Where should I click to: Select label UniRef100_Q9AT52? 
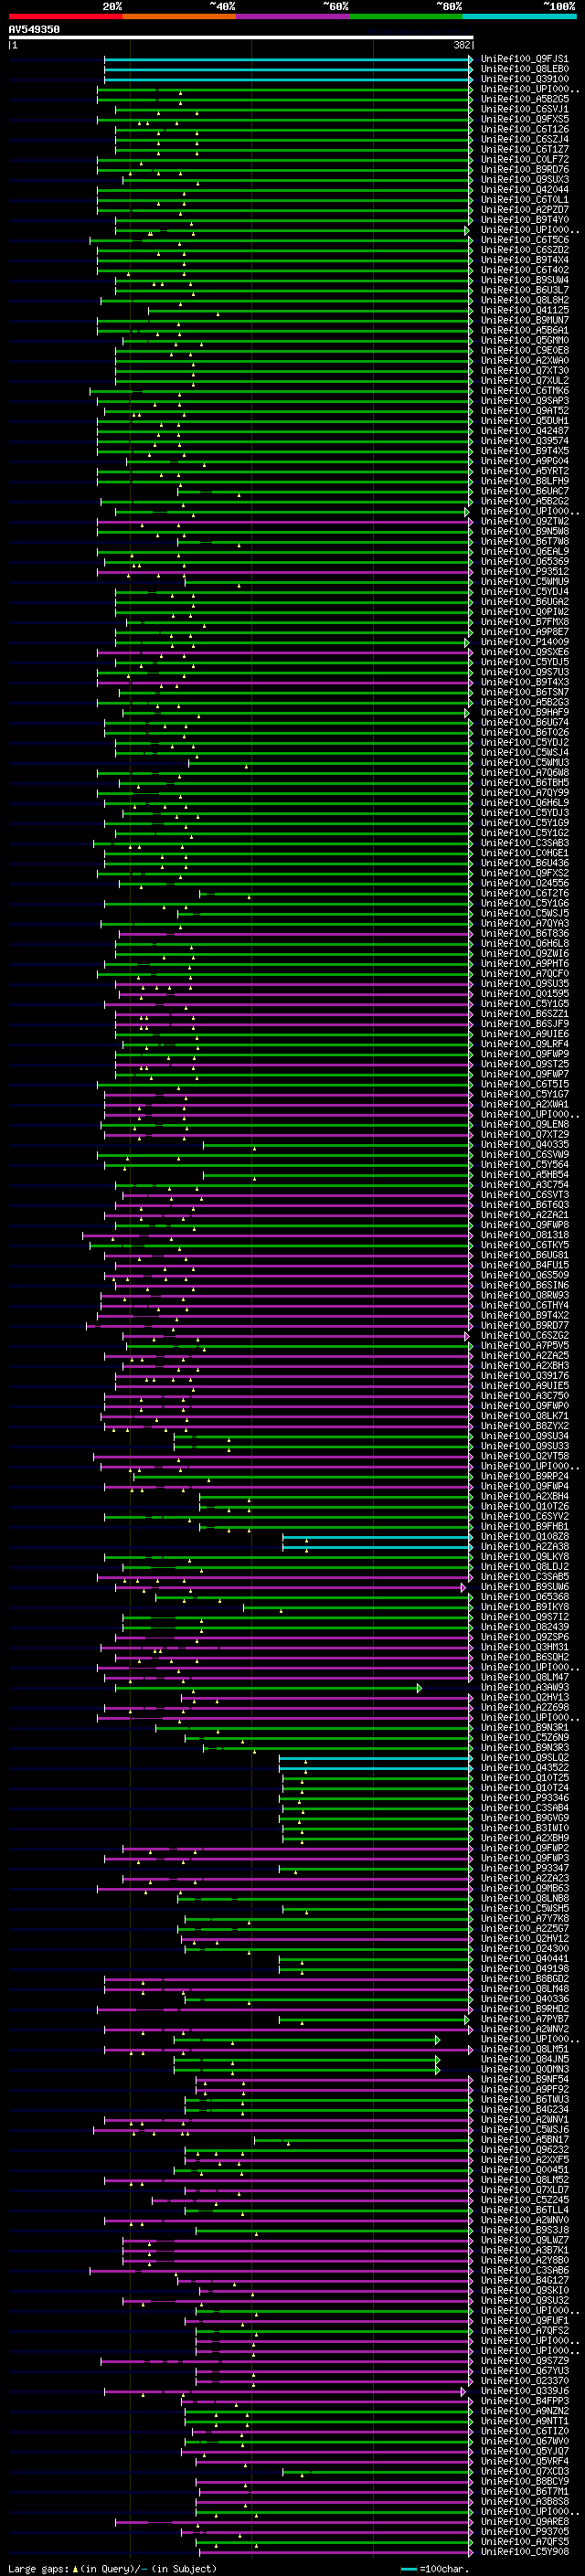click(525, 411)
